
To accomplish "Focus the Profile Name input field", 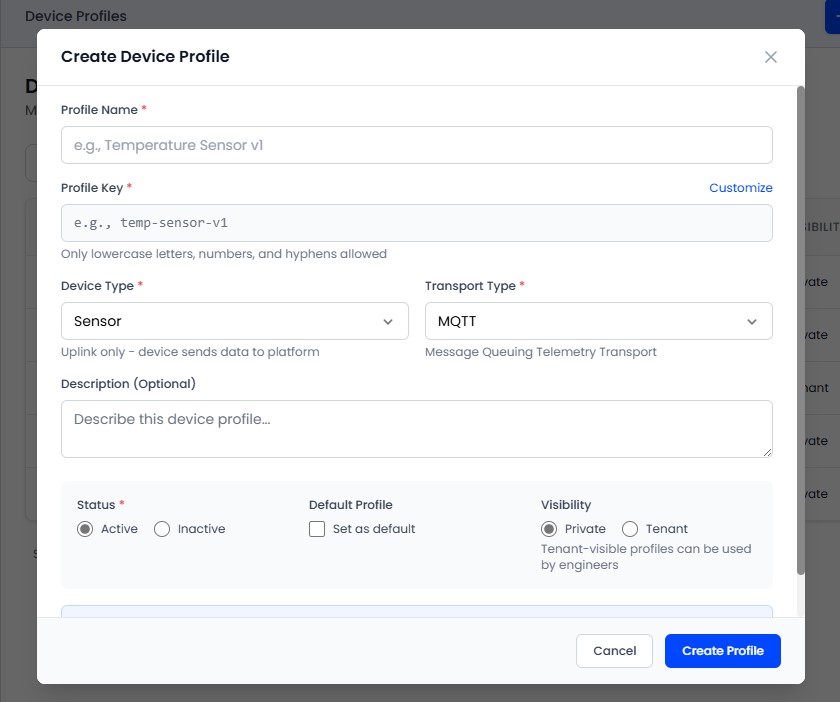I will click(417, 145).
